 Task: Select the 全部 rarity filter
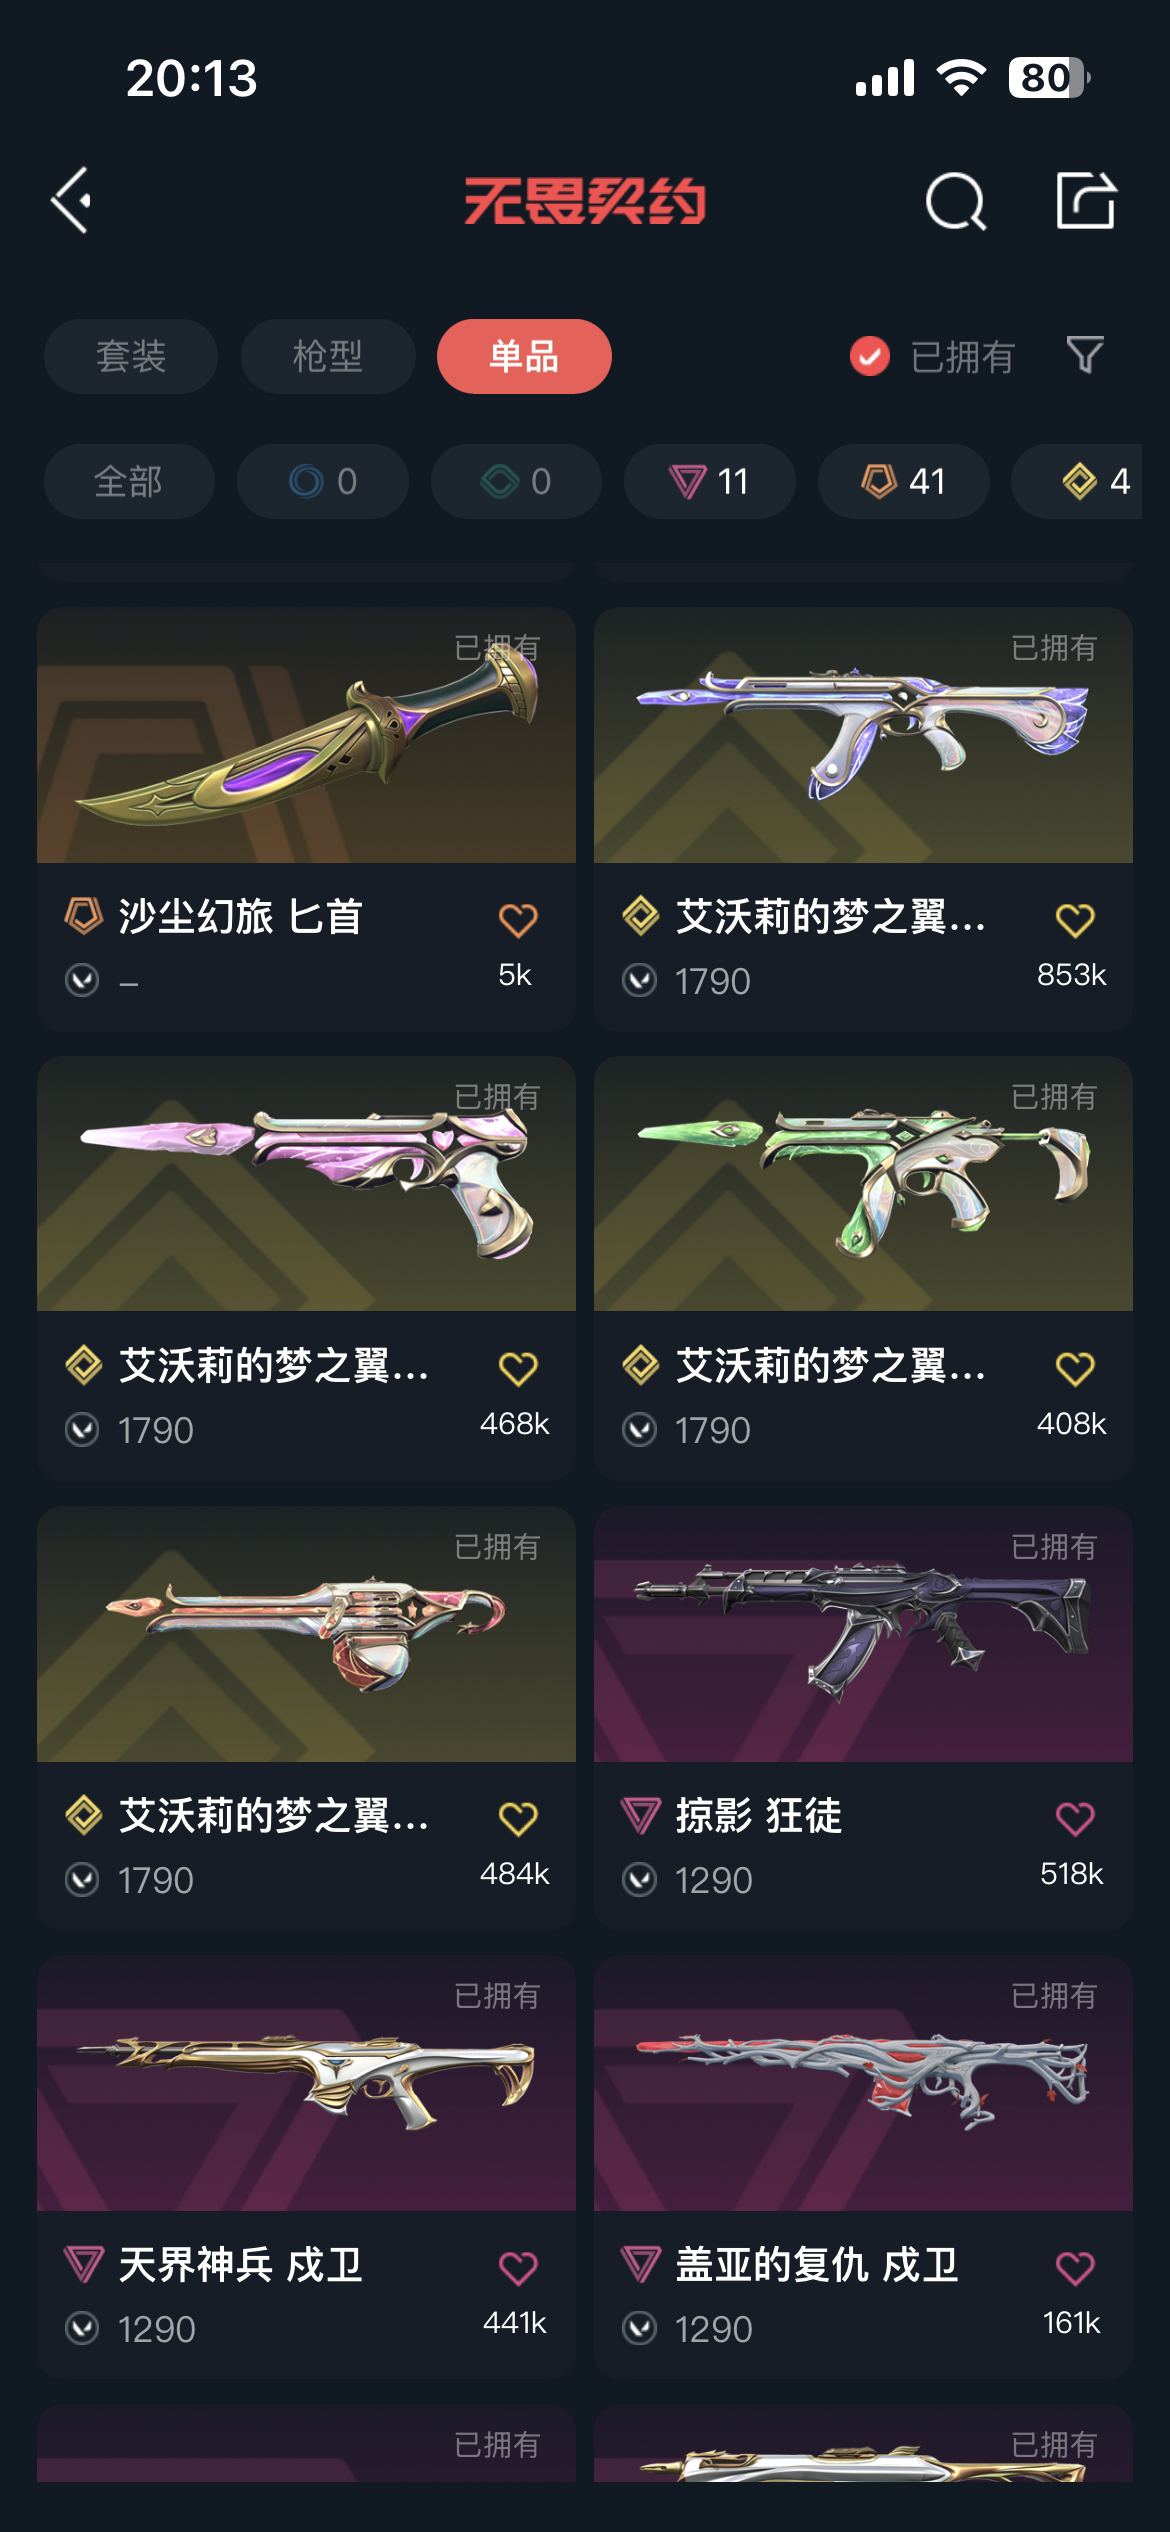point(129,481)
